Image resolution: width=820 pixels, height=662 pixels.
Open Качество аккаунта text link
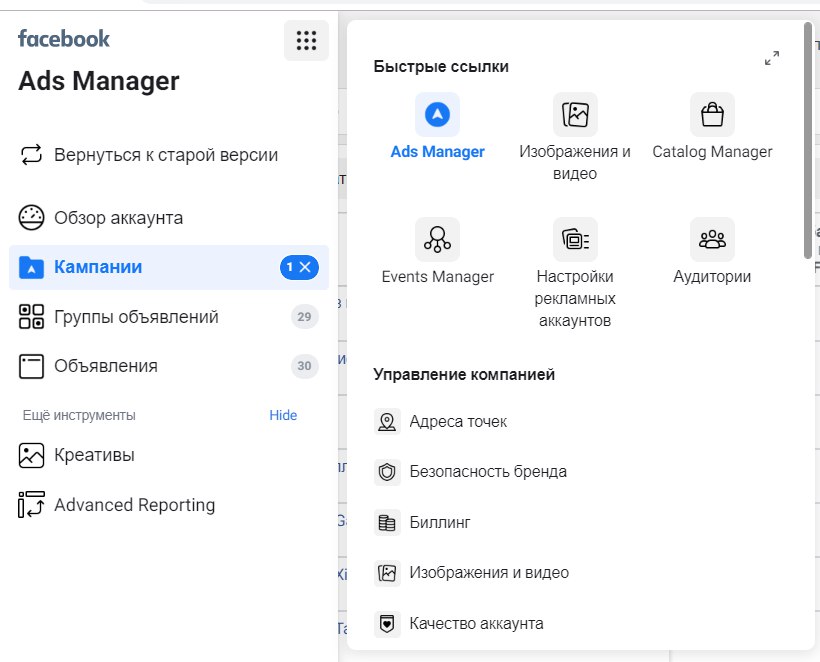[476, 623]
